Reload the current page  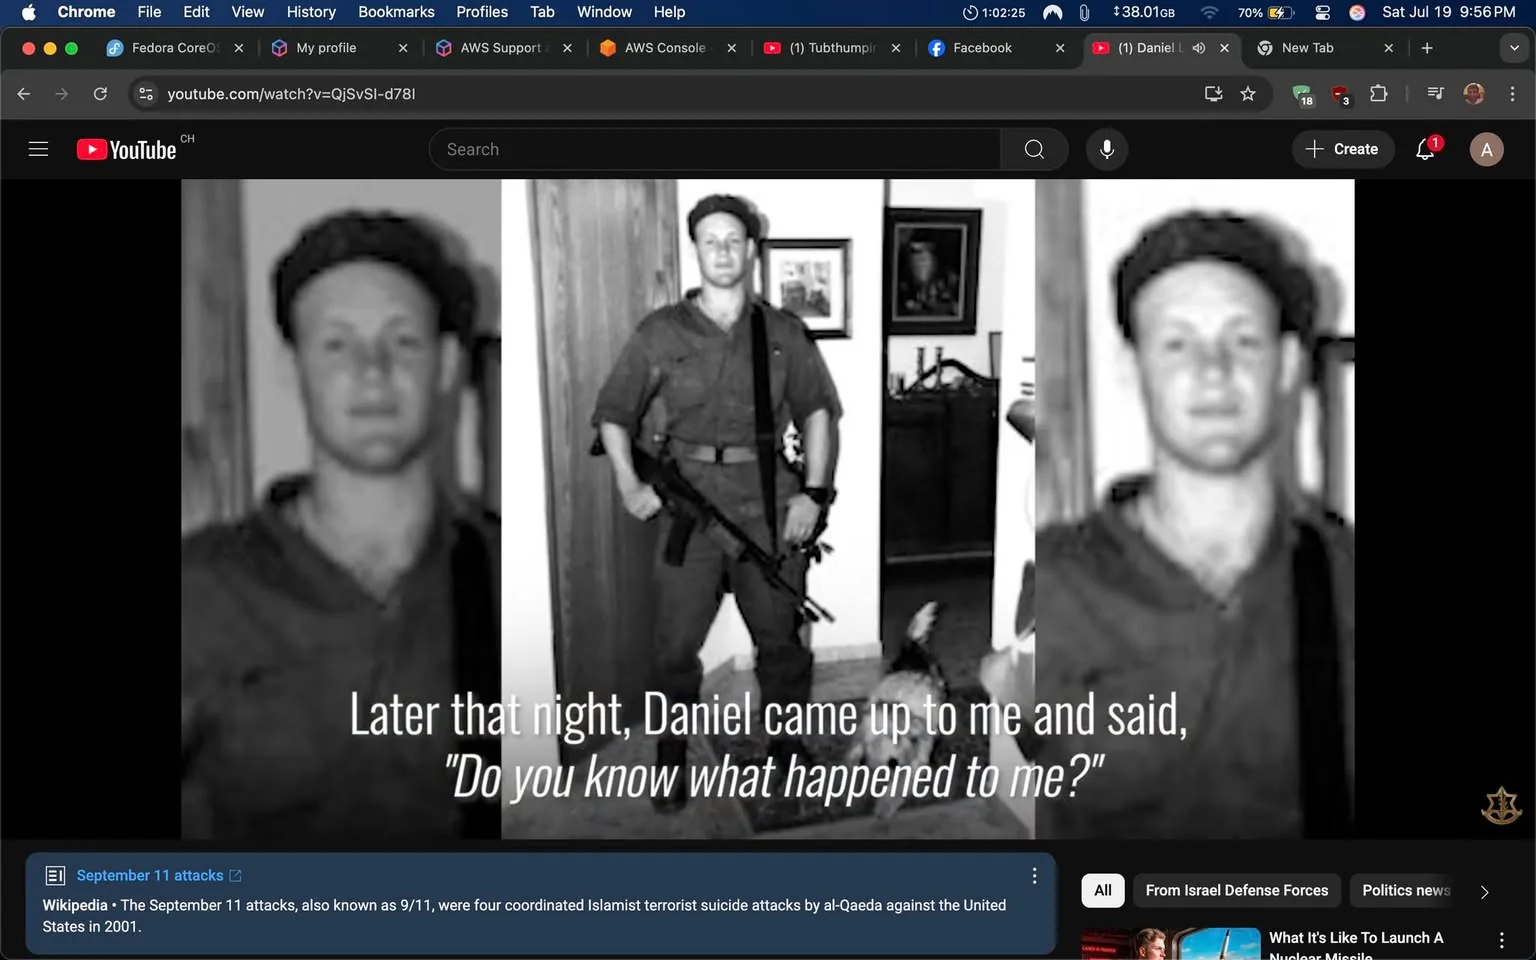point(100,93)
